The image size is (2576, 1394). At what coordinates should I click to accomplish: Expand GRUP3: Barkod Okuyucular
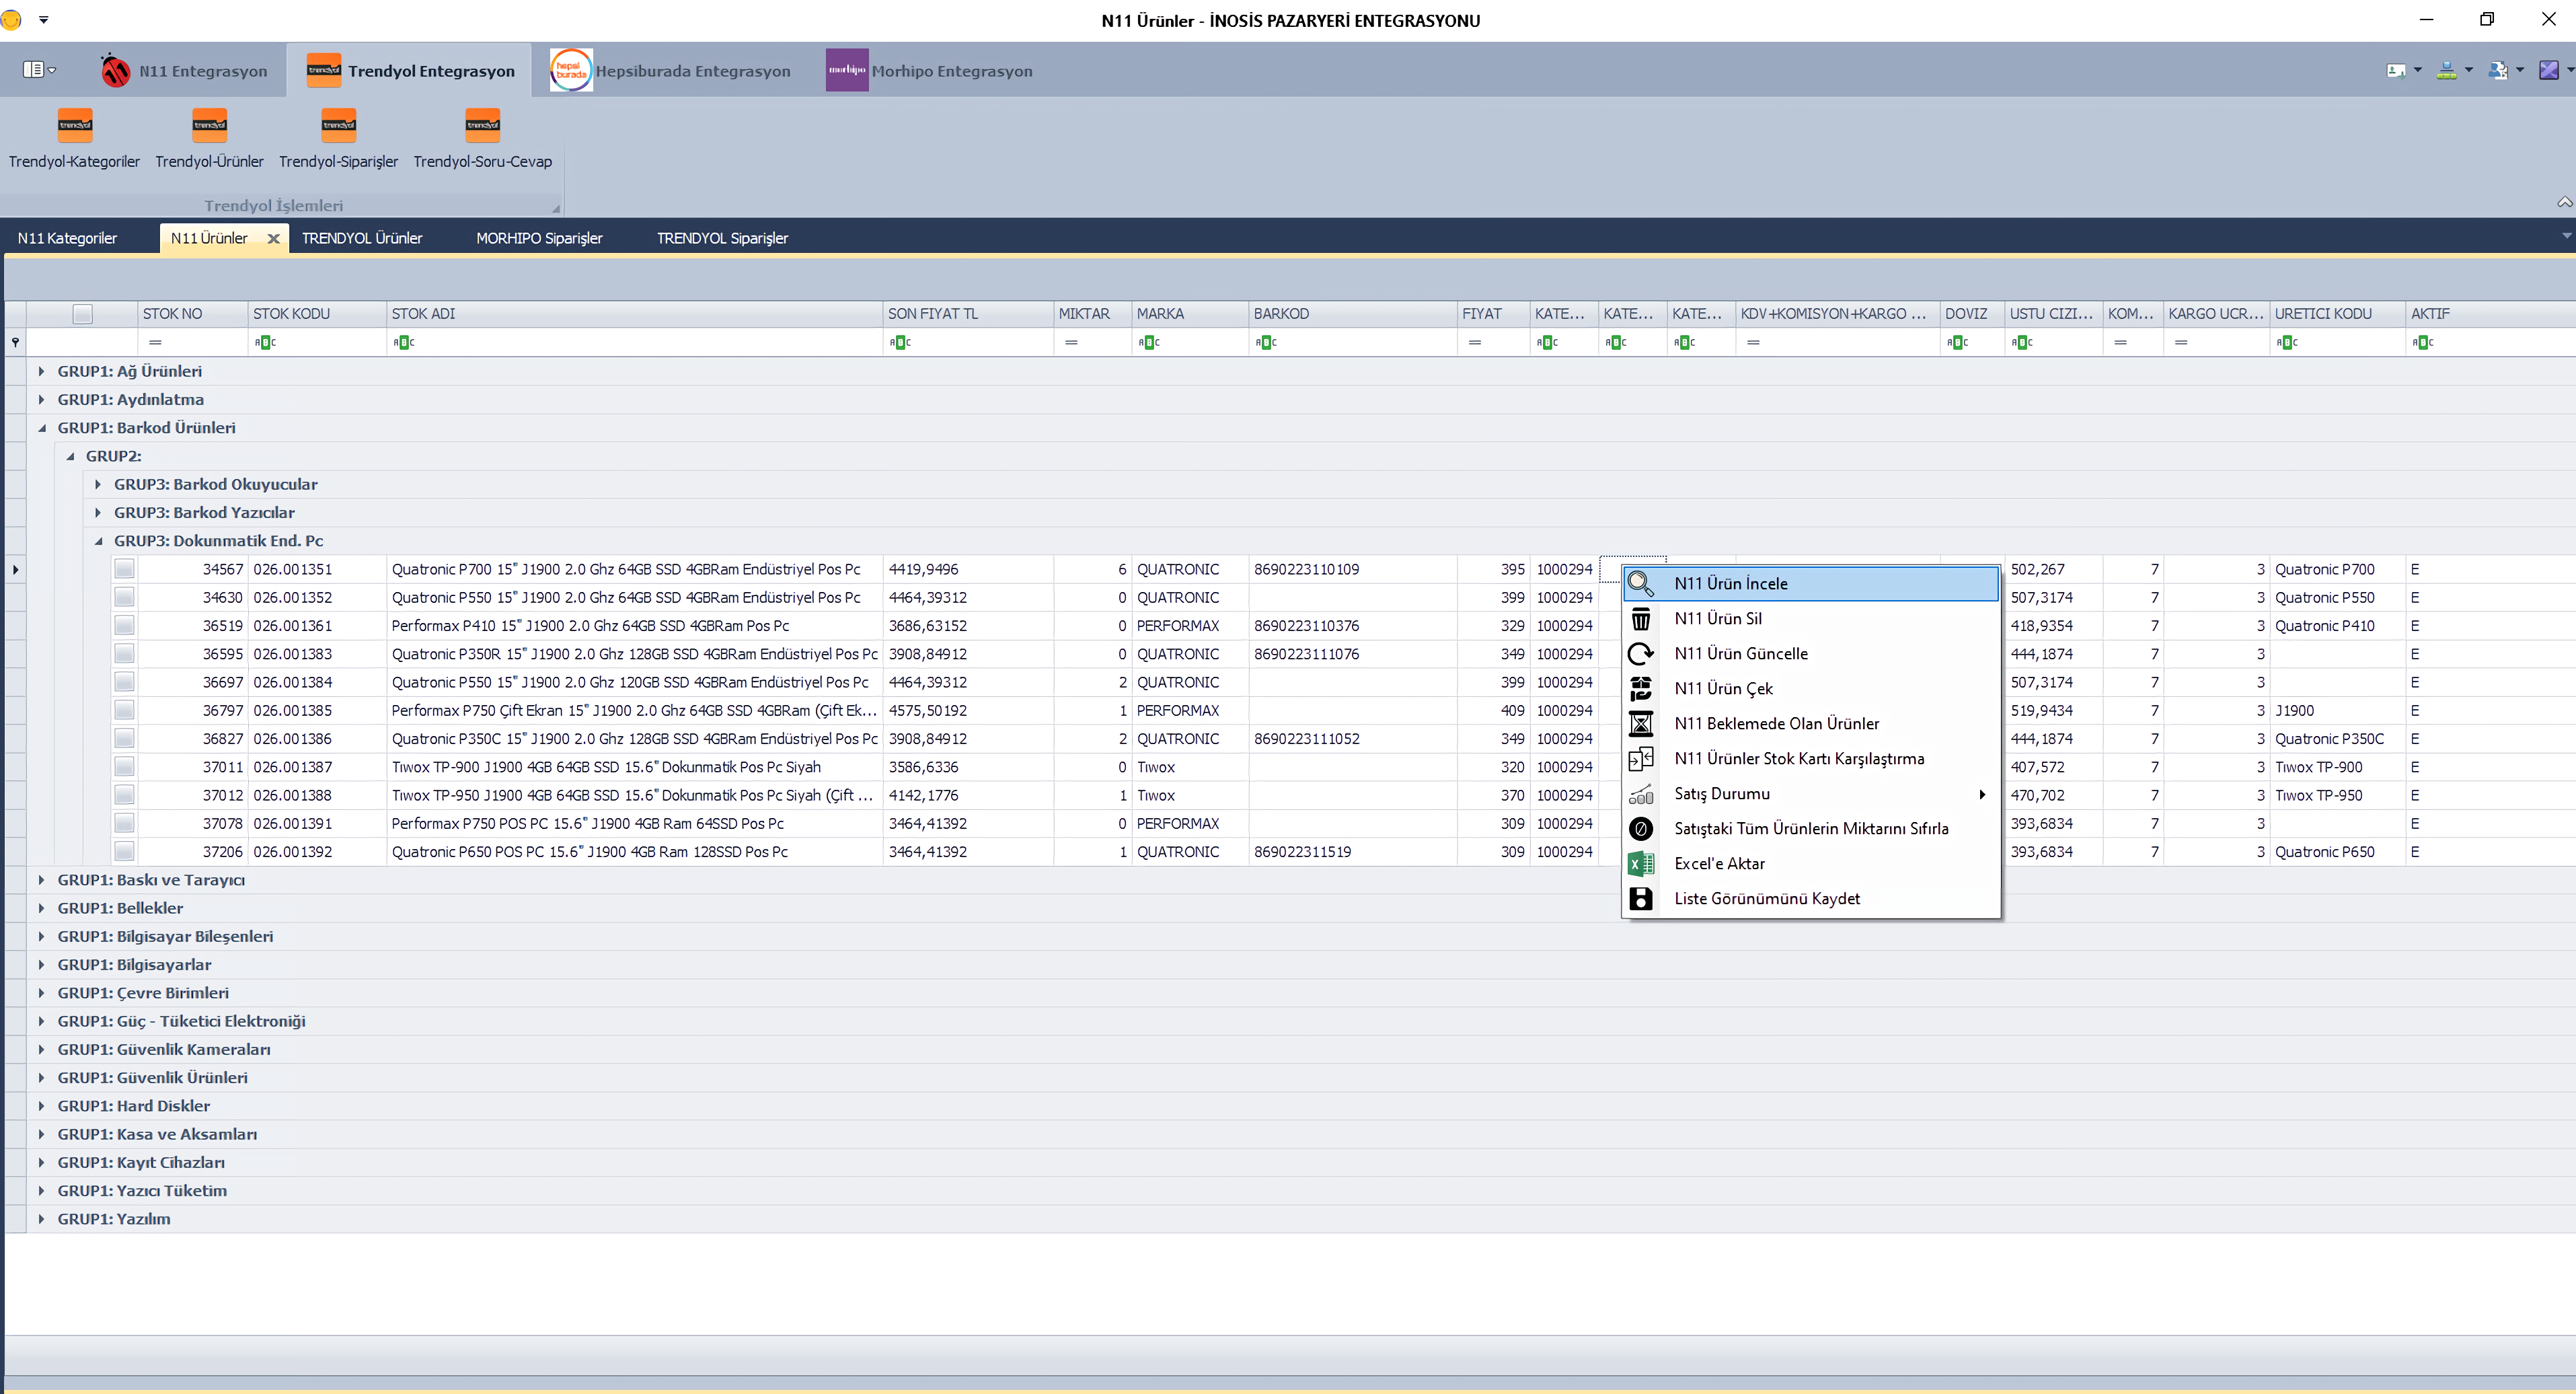[98, 484]
